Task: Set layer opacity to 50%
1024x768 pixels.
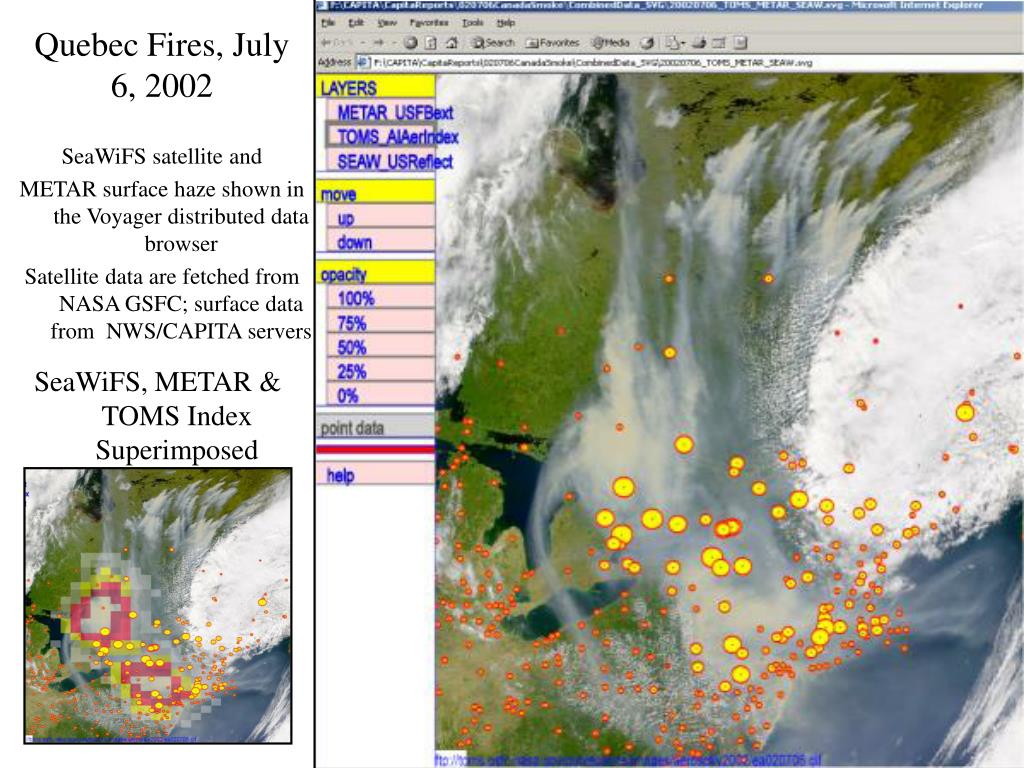Action: 352,347
